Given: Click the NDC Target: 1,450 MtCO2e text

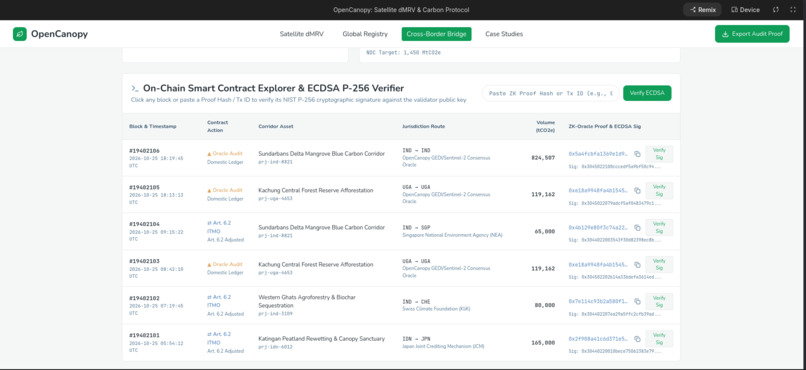Looking at the screenshot, I should coord(404,52).
